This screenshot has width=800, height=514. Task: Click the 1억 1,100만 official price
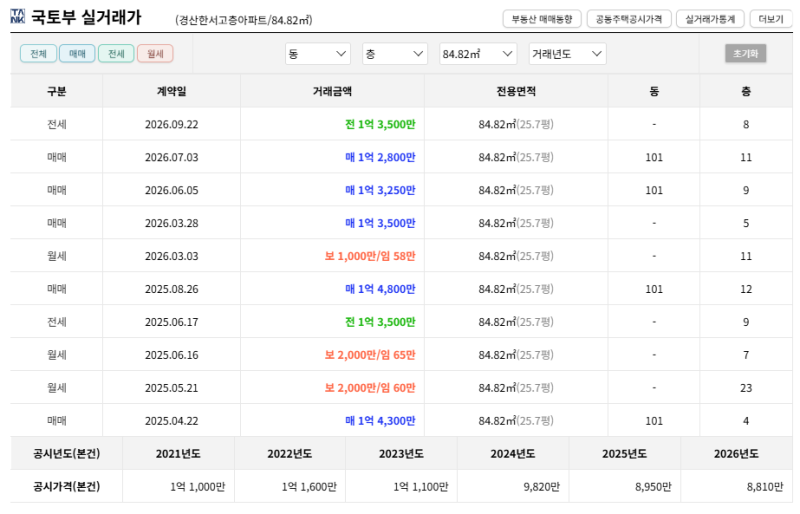point(420,487)
